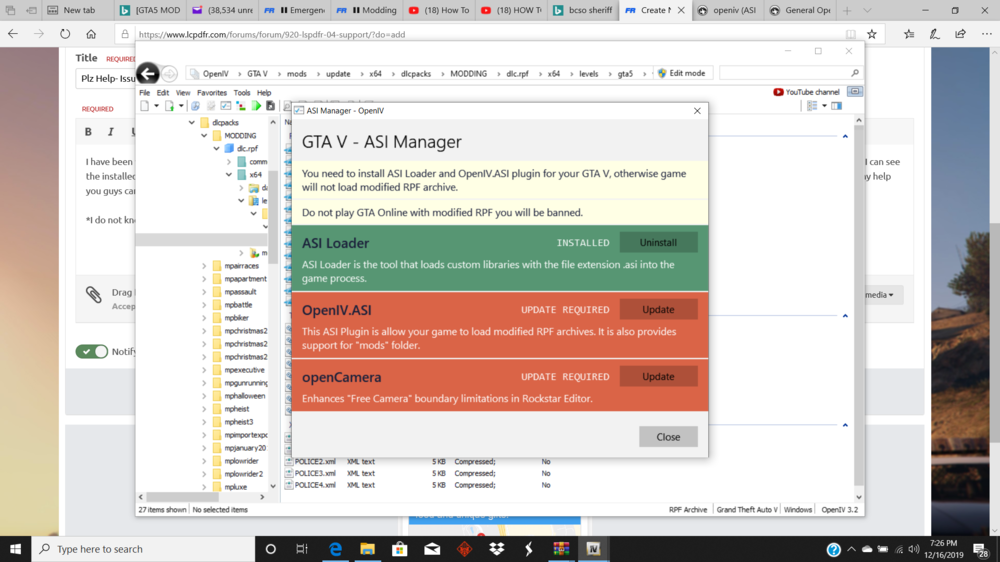This screenshot has width=1000, height=562.
Task: Click the OpenIV black back arrow button
Action: tap(148, 73)
